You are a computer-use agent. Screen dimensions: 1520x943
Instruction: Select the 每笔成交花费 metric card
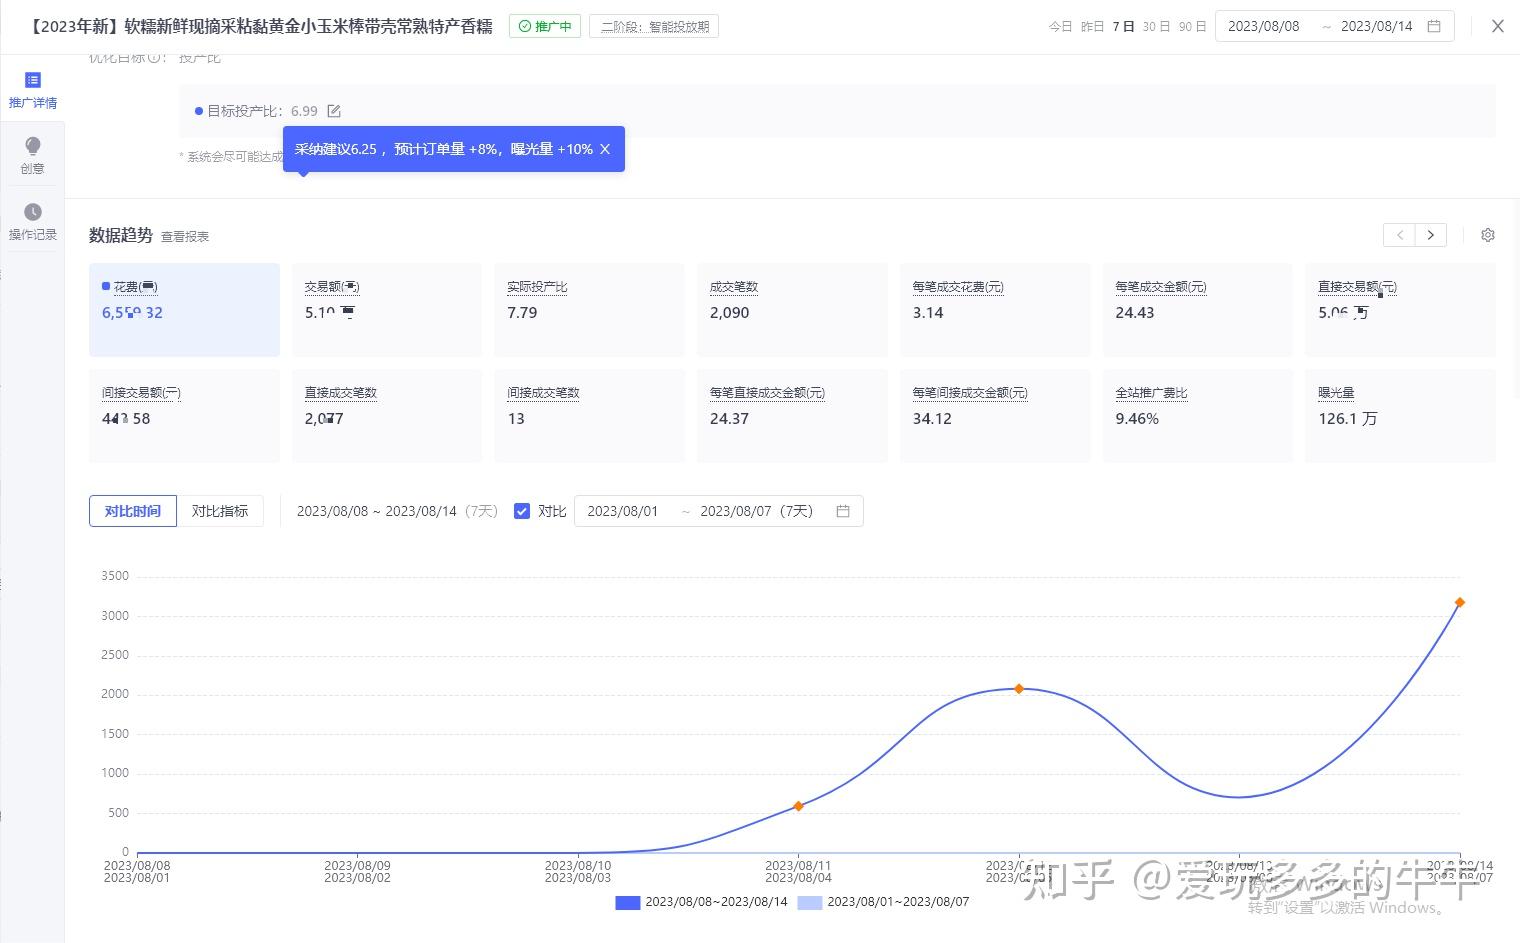point(995,310)
